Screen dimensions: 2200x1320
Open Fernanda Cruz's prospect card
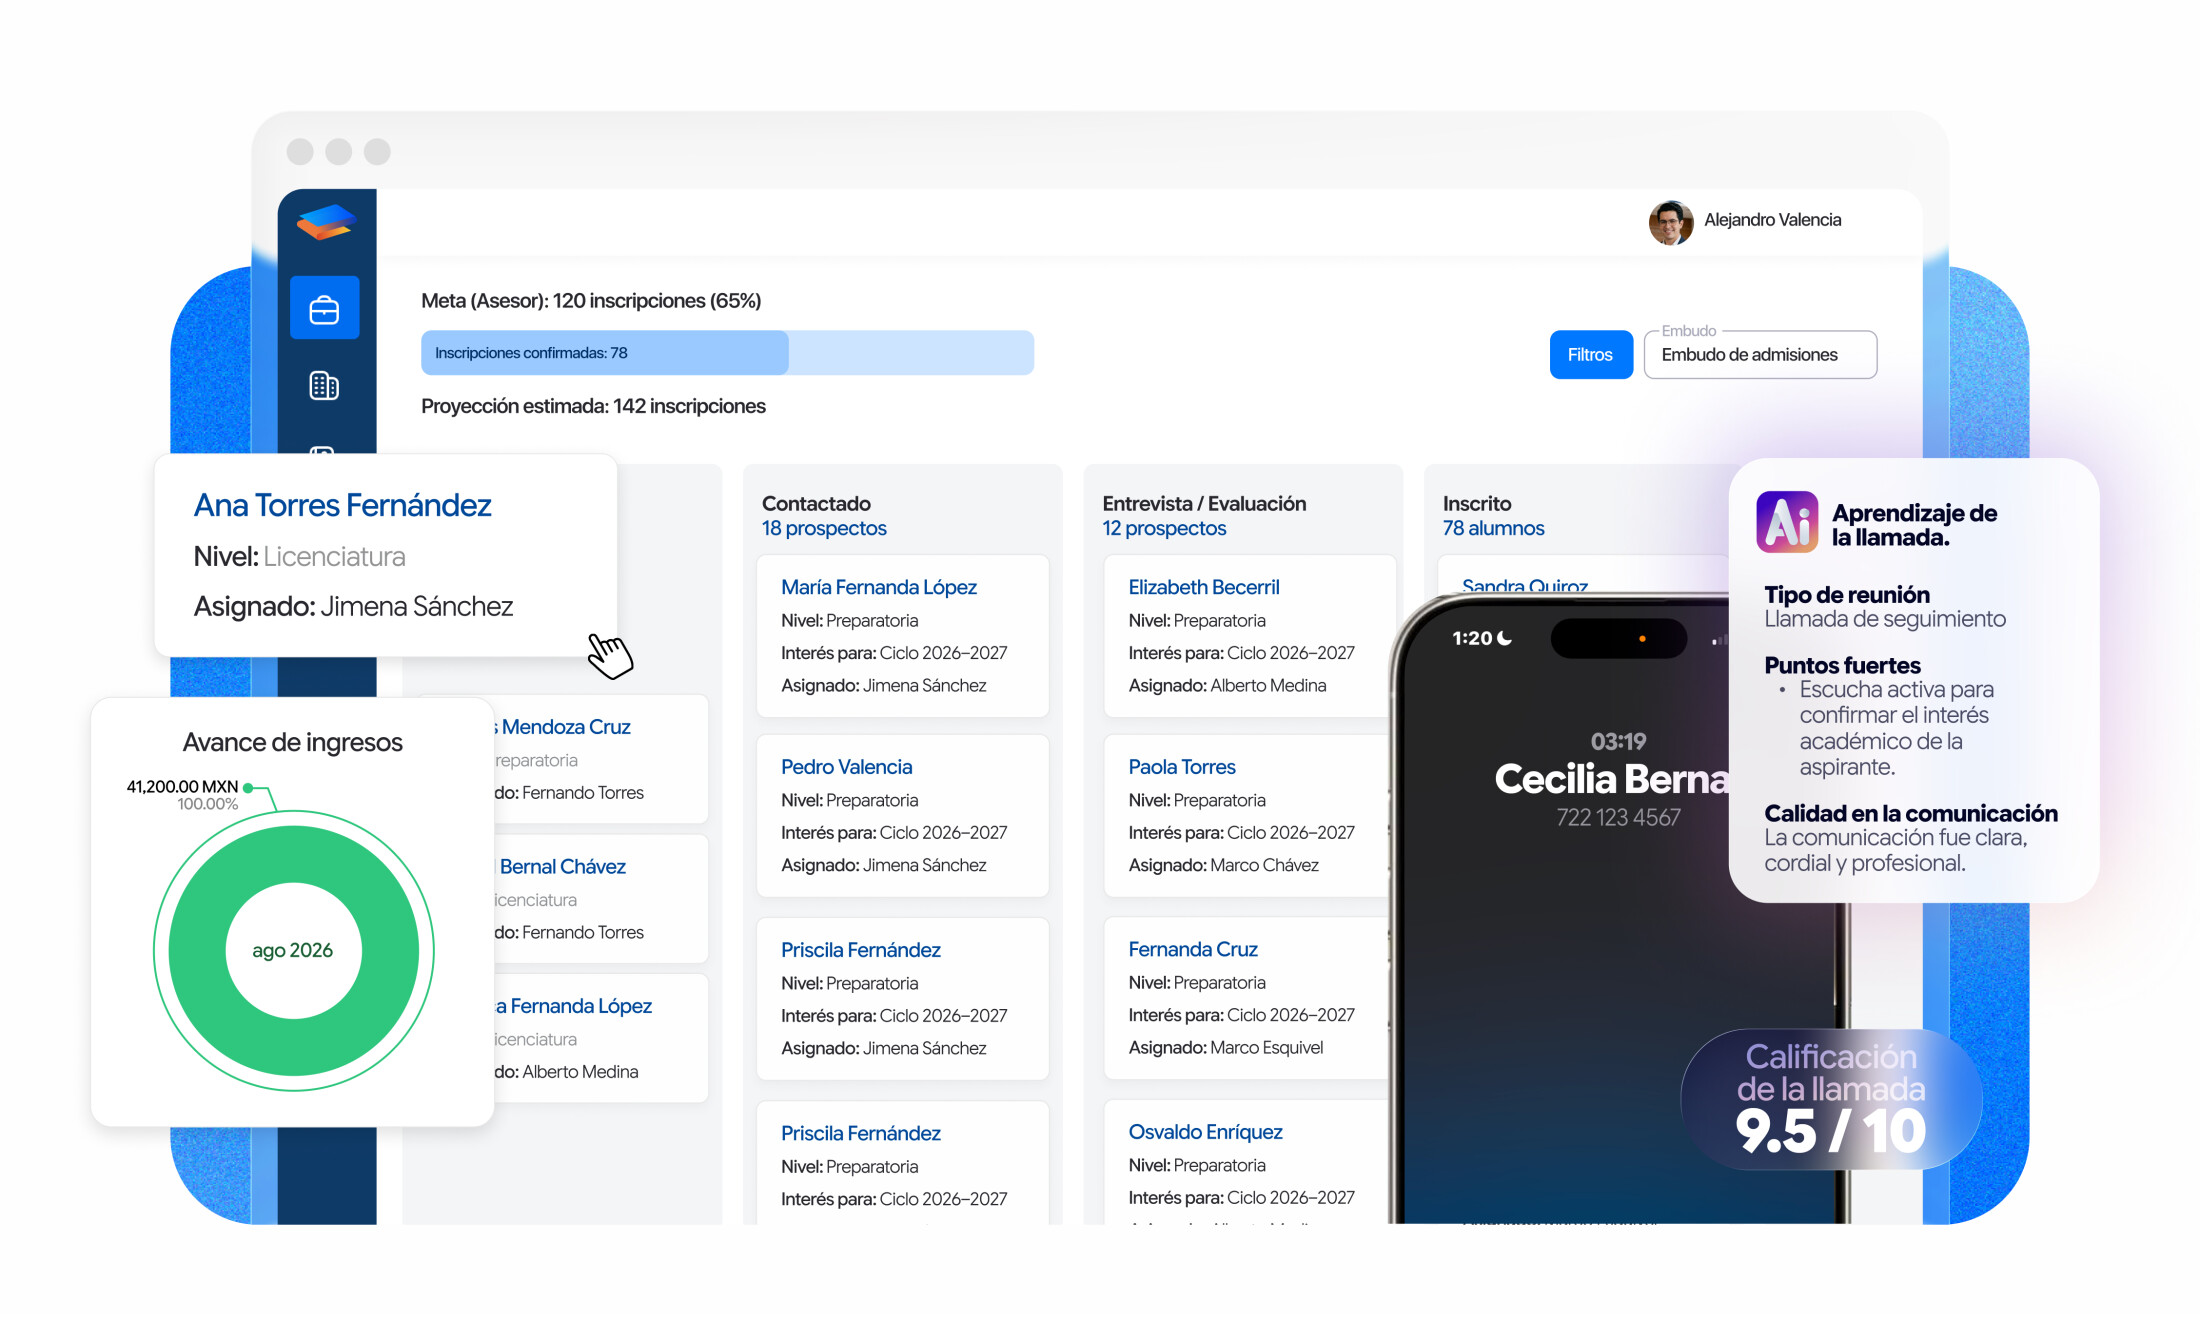click(1248, 998)
